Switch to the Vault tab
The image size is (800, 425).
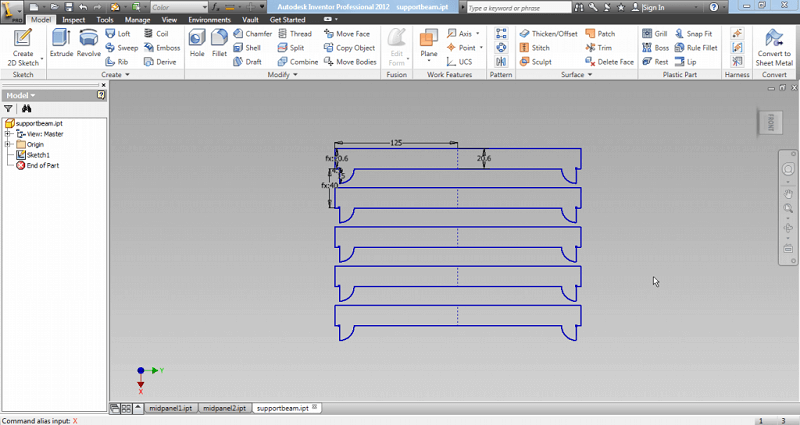point(250,19)
